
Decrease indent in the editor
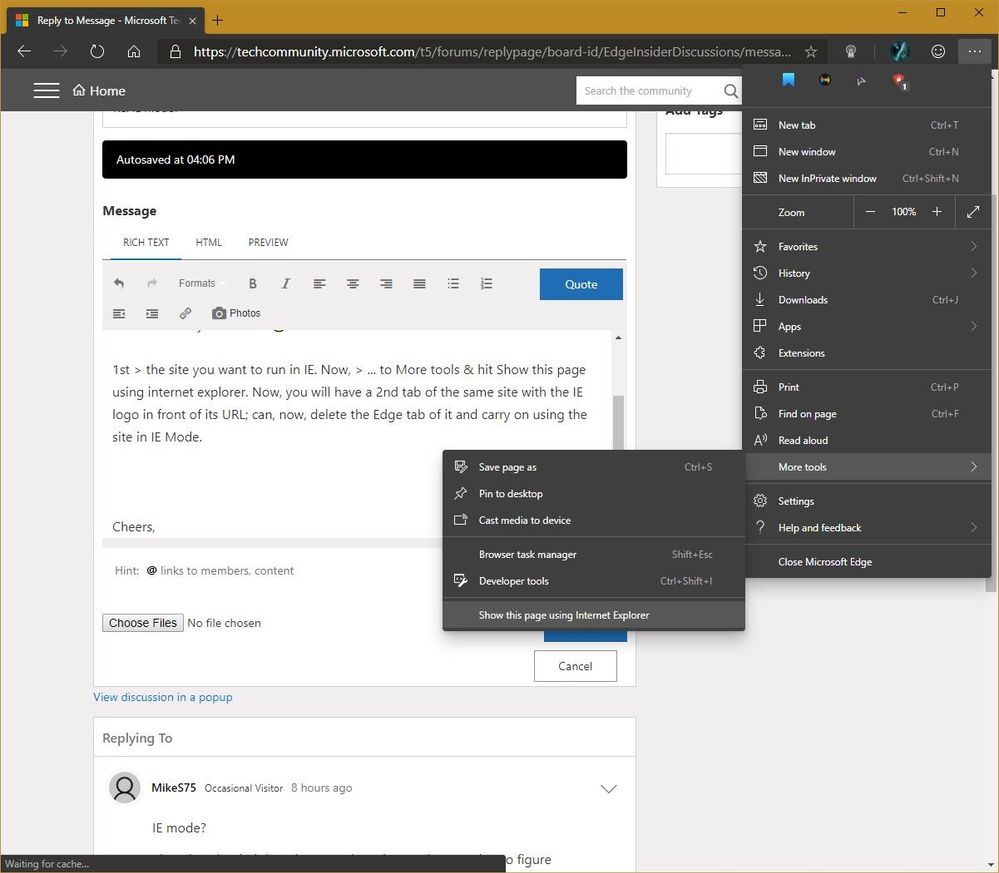(x=119, y=314)
